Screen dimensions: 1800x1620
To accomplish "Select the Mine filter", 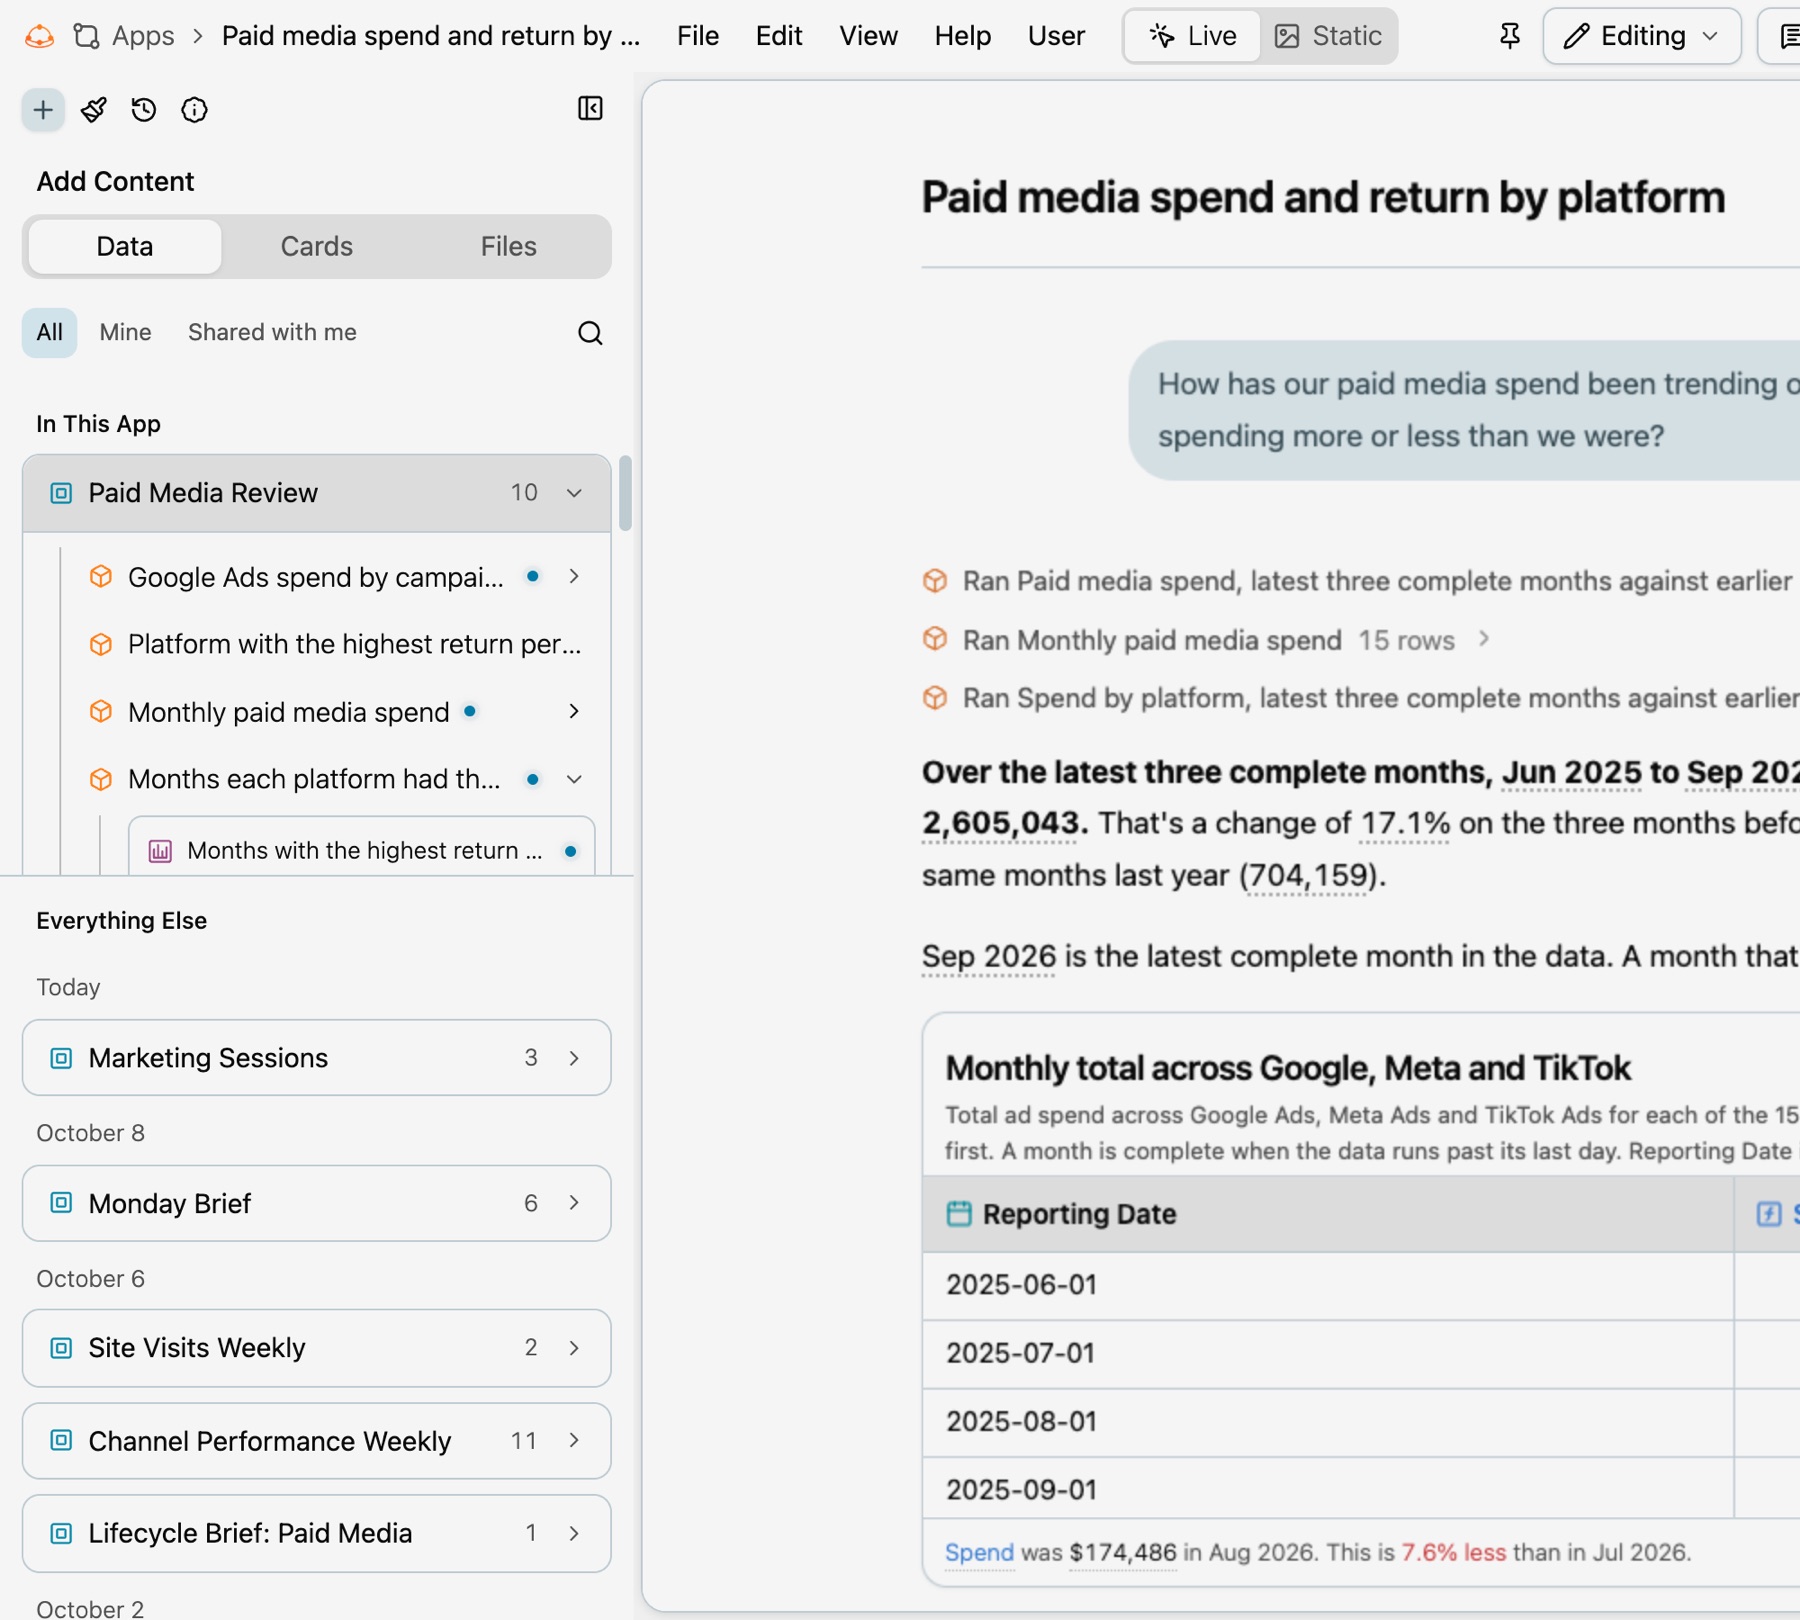I will pyautogui.click(x=125, y=332).
